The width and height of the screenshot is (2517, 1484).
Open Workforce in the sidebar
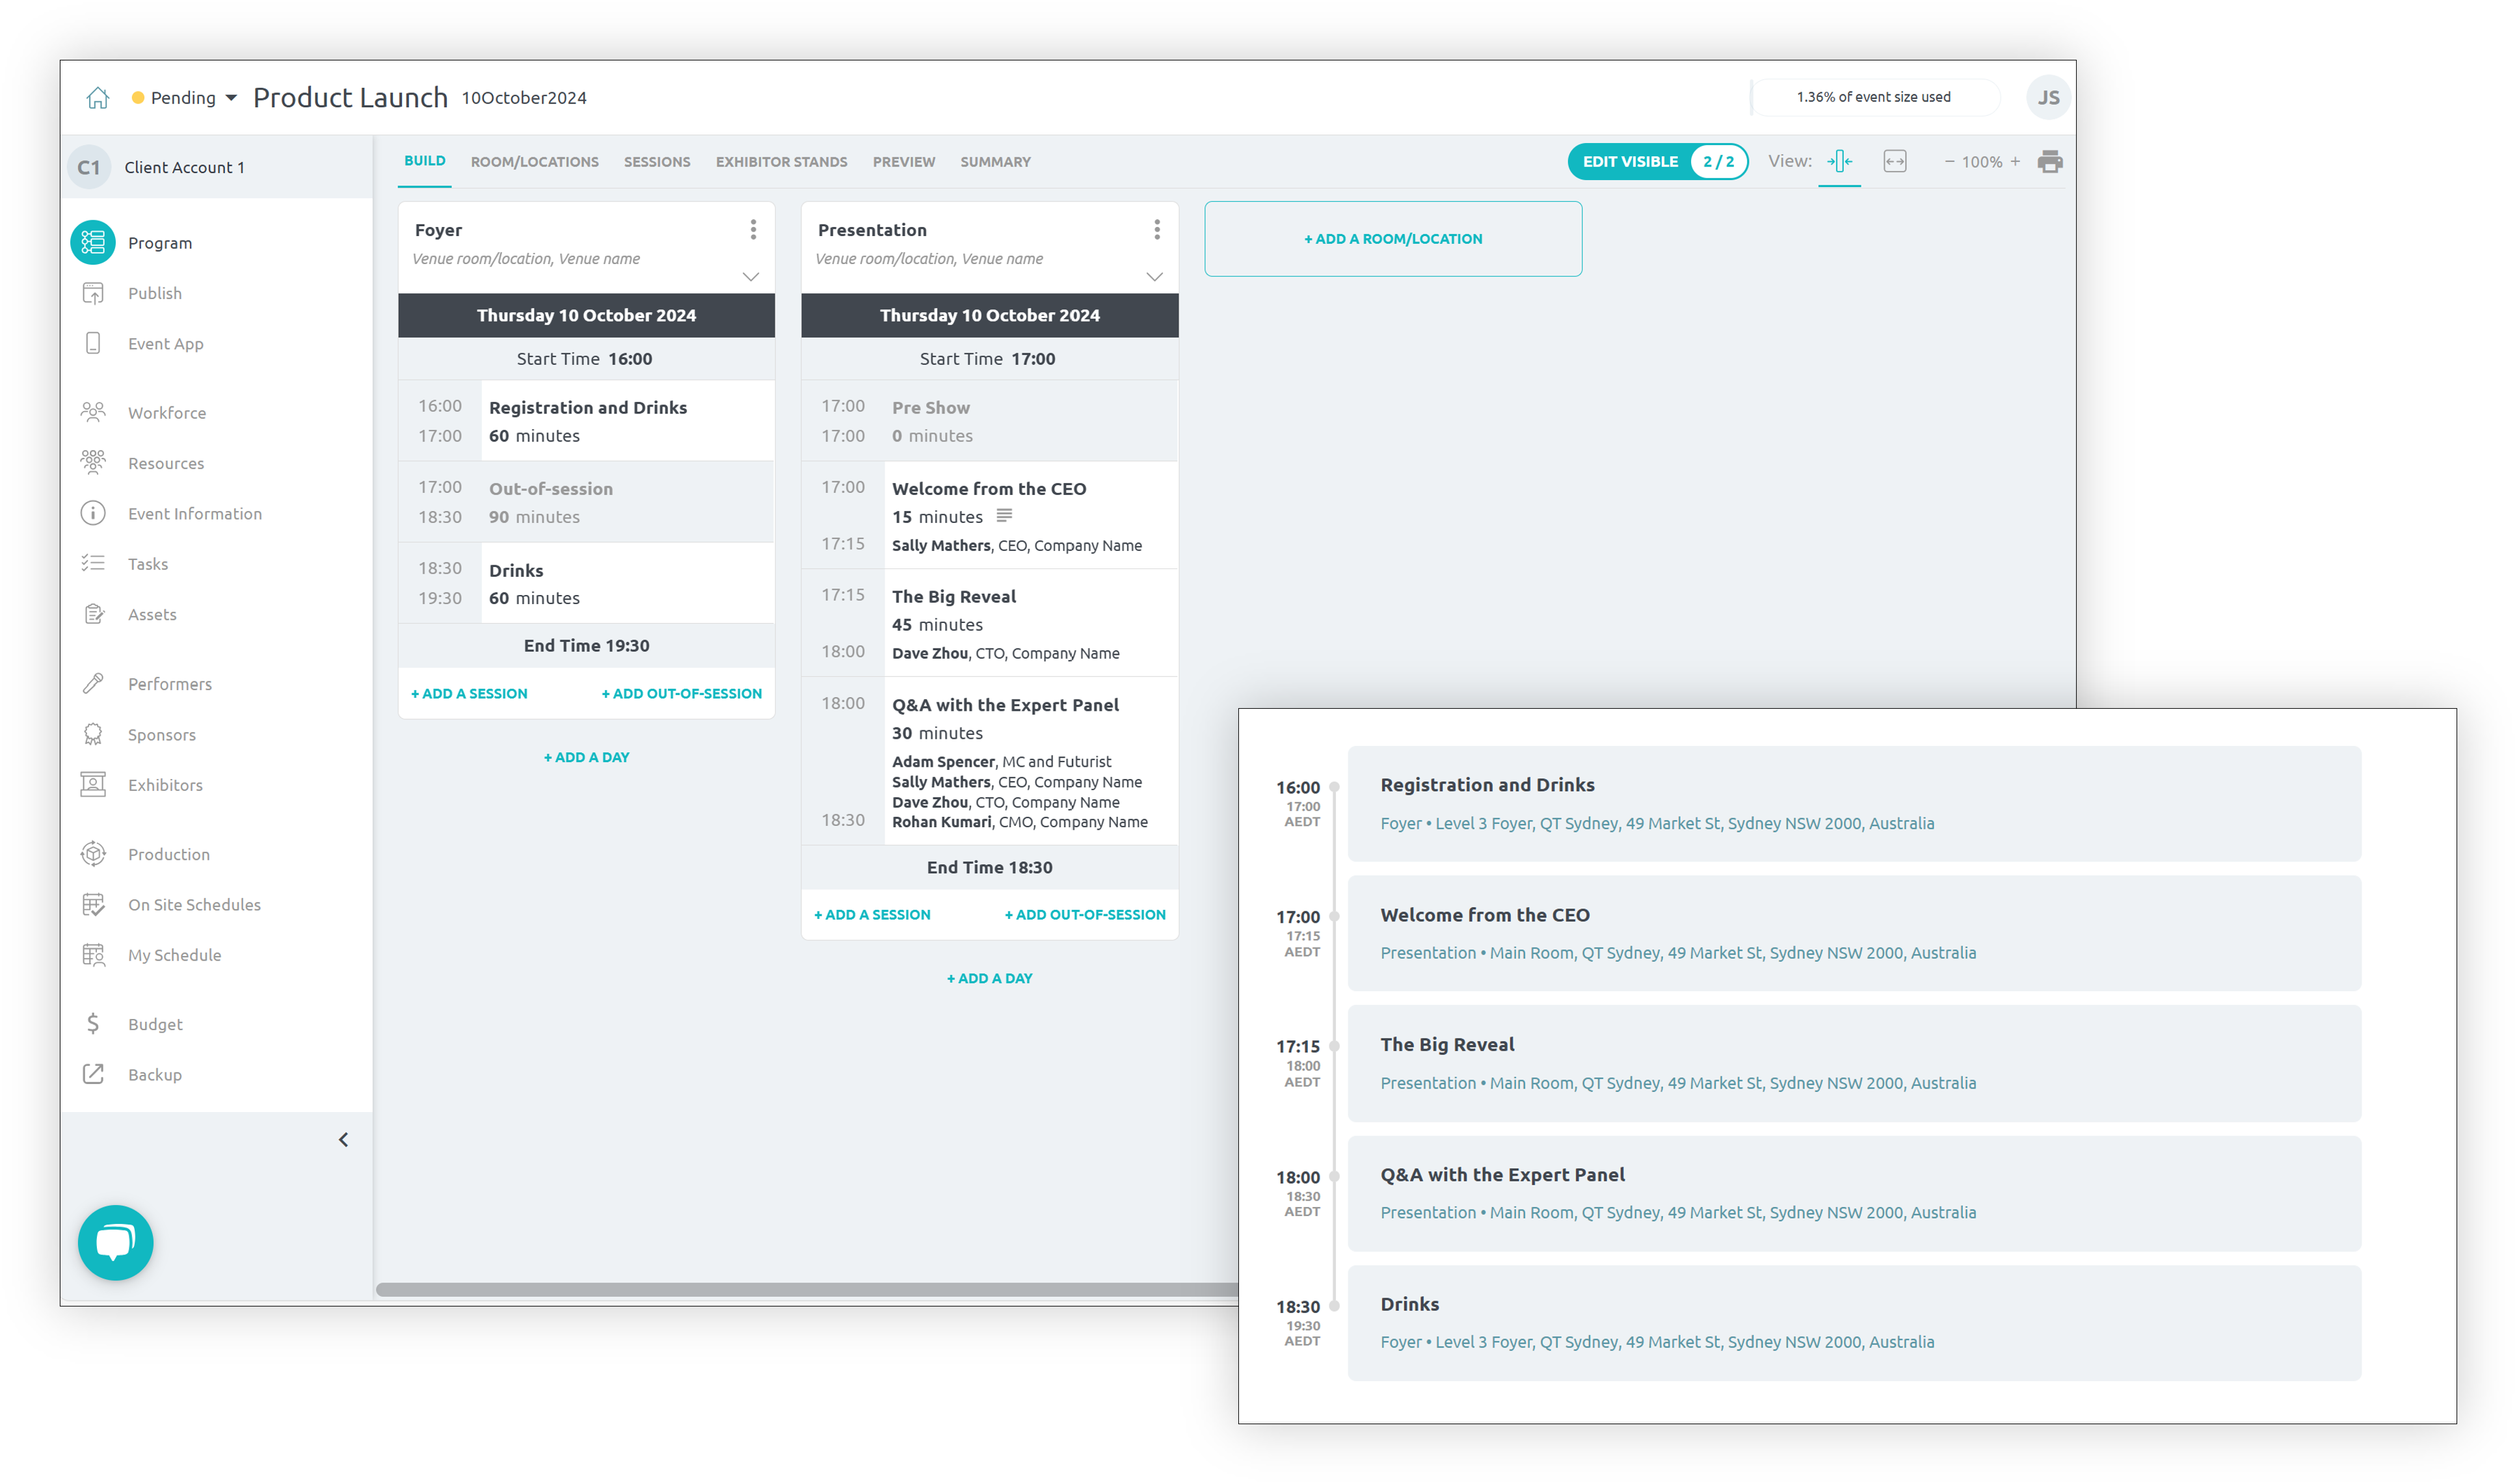point(166,413)
